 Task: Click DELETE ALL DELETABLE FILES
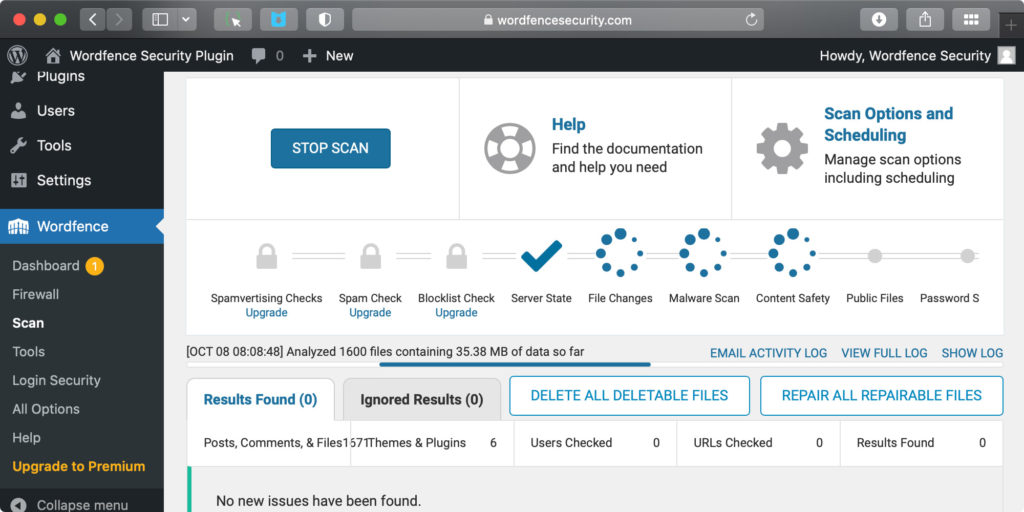pyautogui.click(x=630, y=396)
